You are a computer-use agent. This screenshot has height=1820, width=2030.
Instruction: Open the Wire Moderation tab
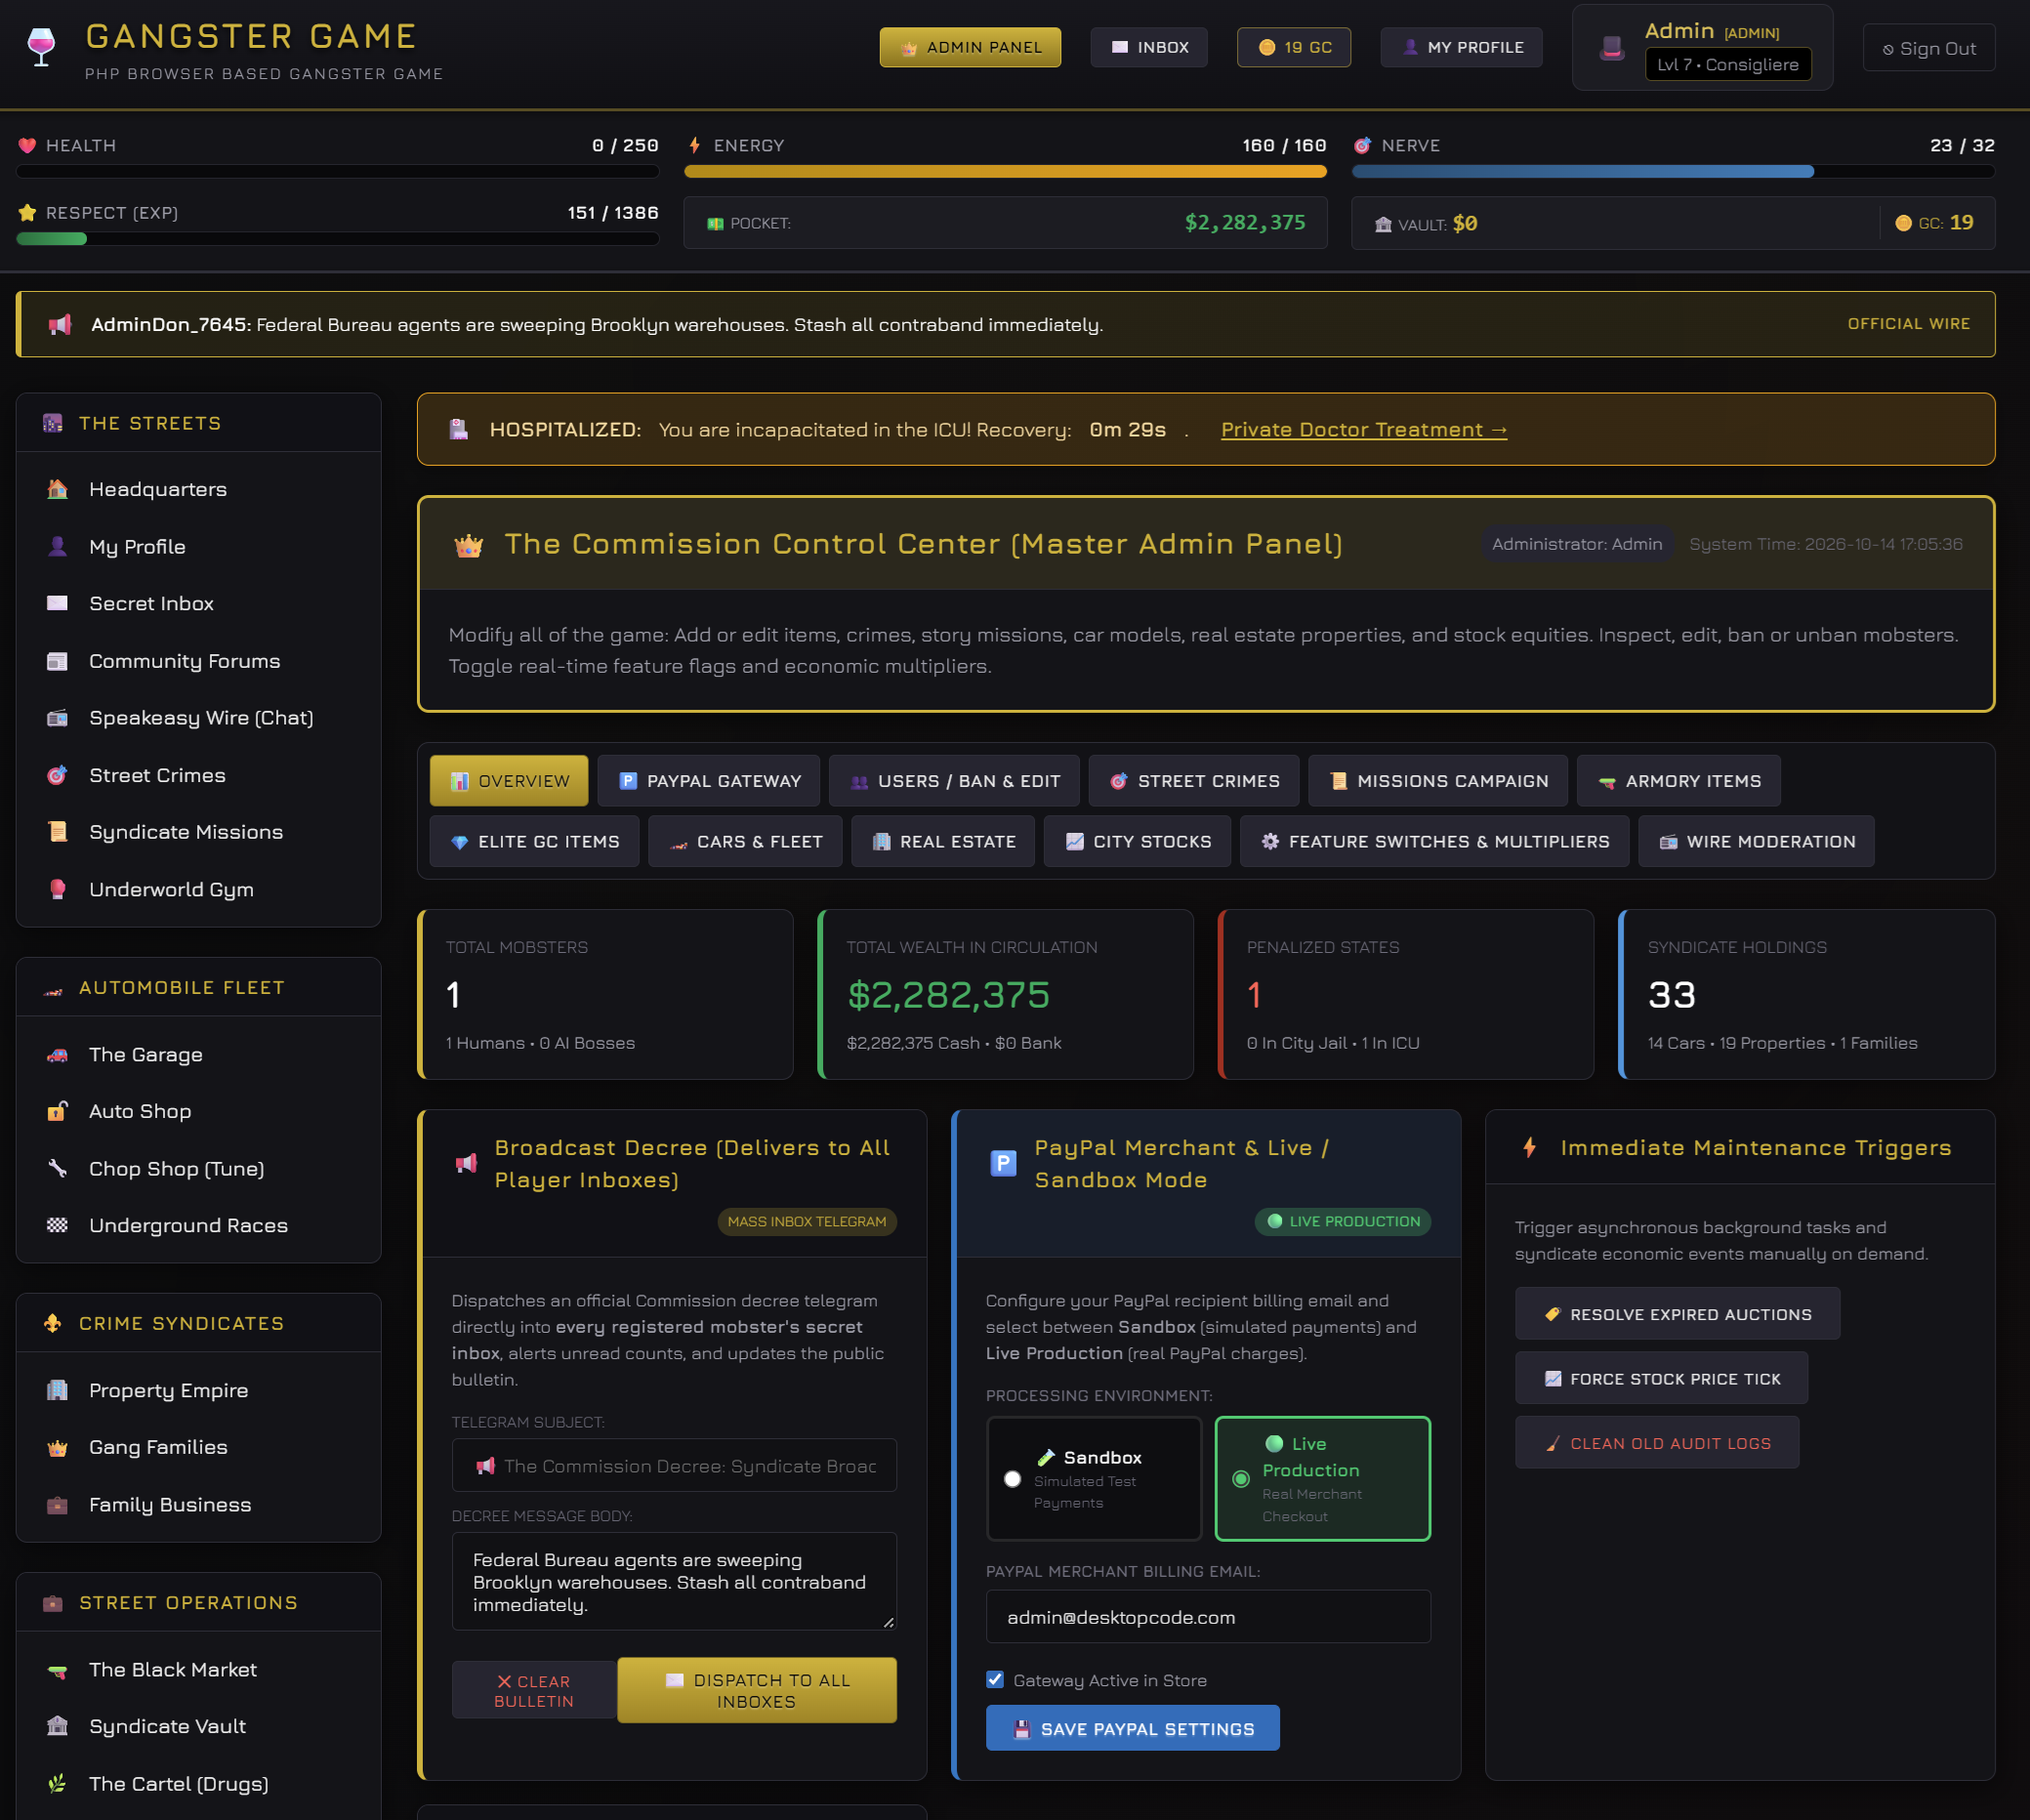tap(1756, 842)
